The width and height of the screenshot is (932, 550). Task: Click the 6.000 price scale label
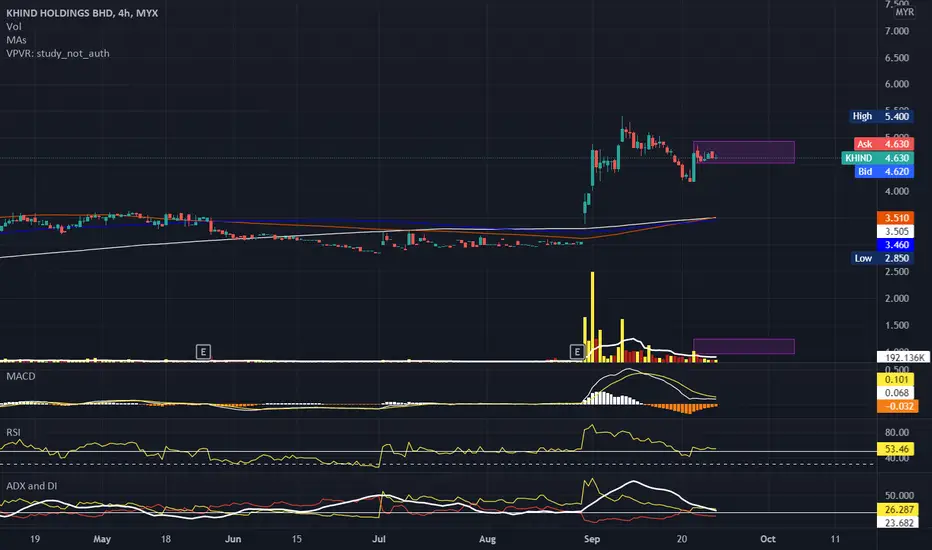(x=896, y=84)
